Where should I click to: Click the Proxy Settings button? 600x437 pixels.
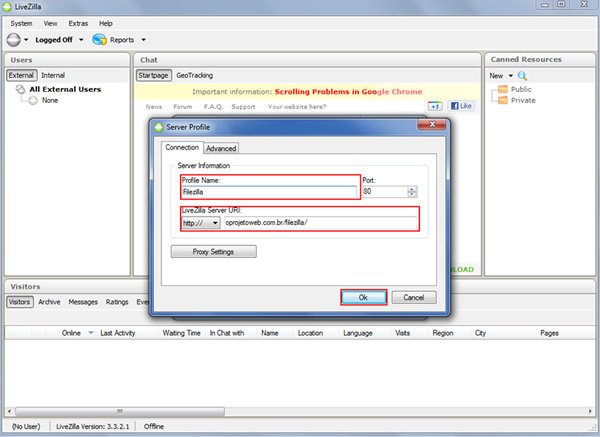pos(214,252)
